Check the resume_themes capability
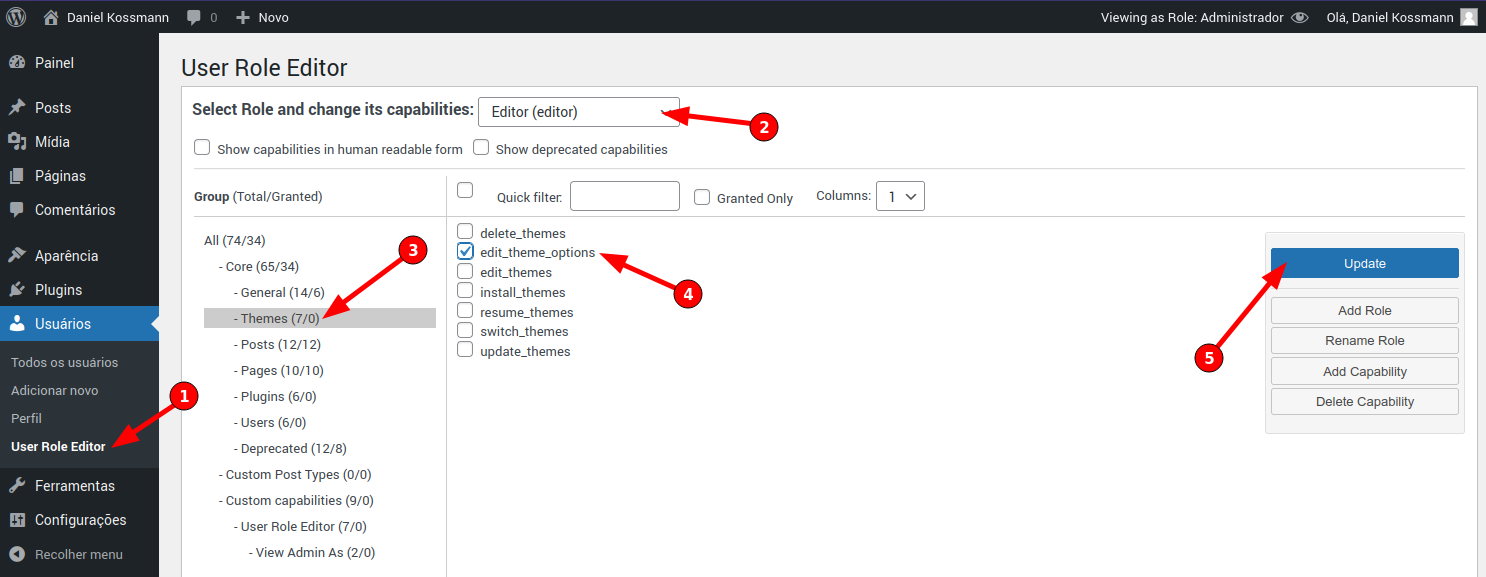Viewport: 1486px width, 577px height. point(465,311)
